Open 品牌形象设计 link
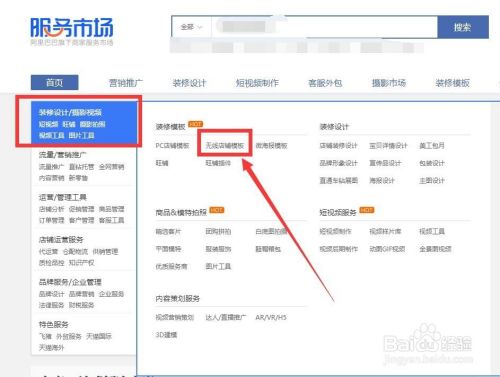500x377 pixels. pyautogui.click(x=338, y=163)
